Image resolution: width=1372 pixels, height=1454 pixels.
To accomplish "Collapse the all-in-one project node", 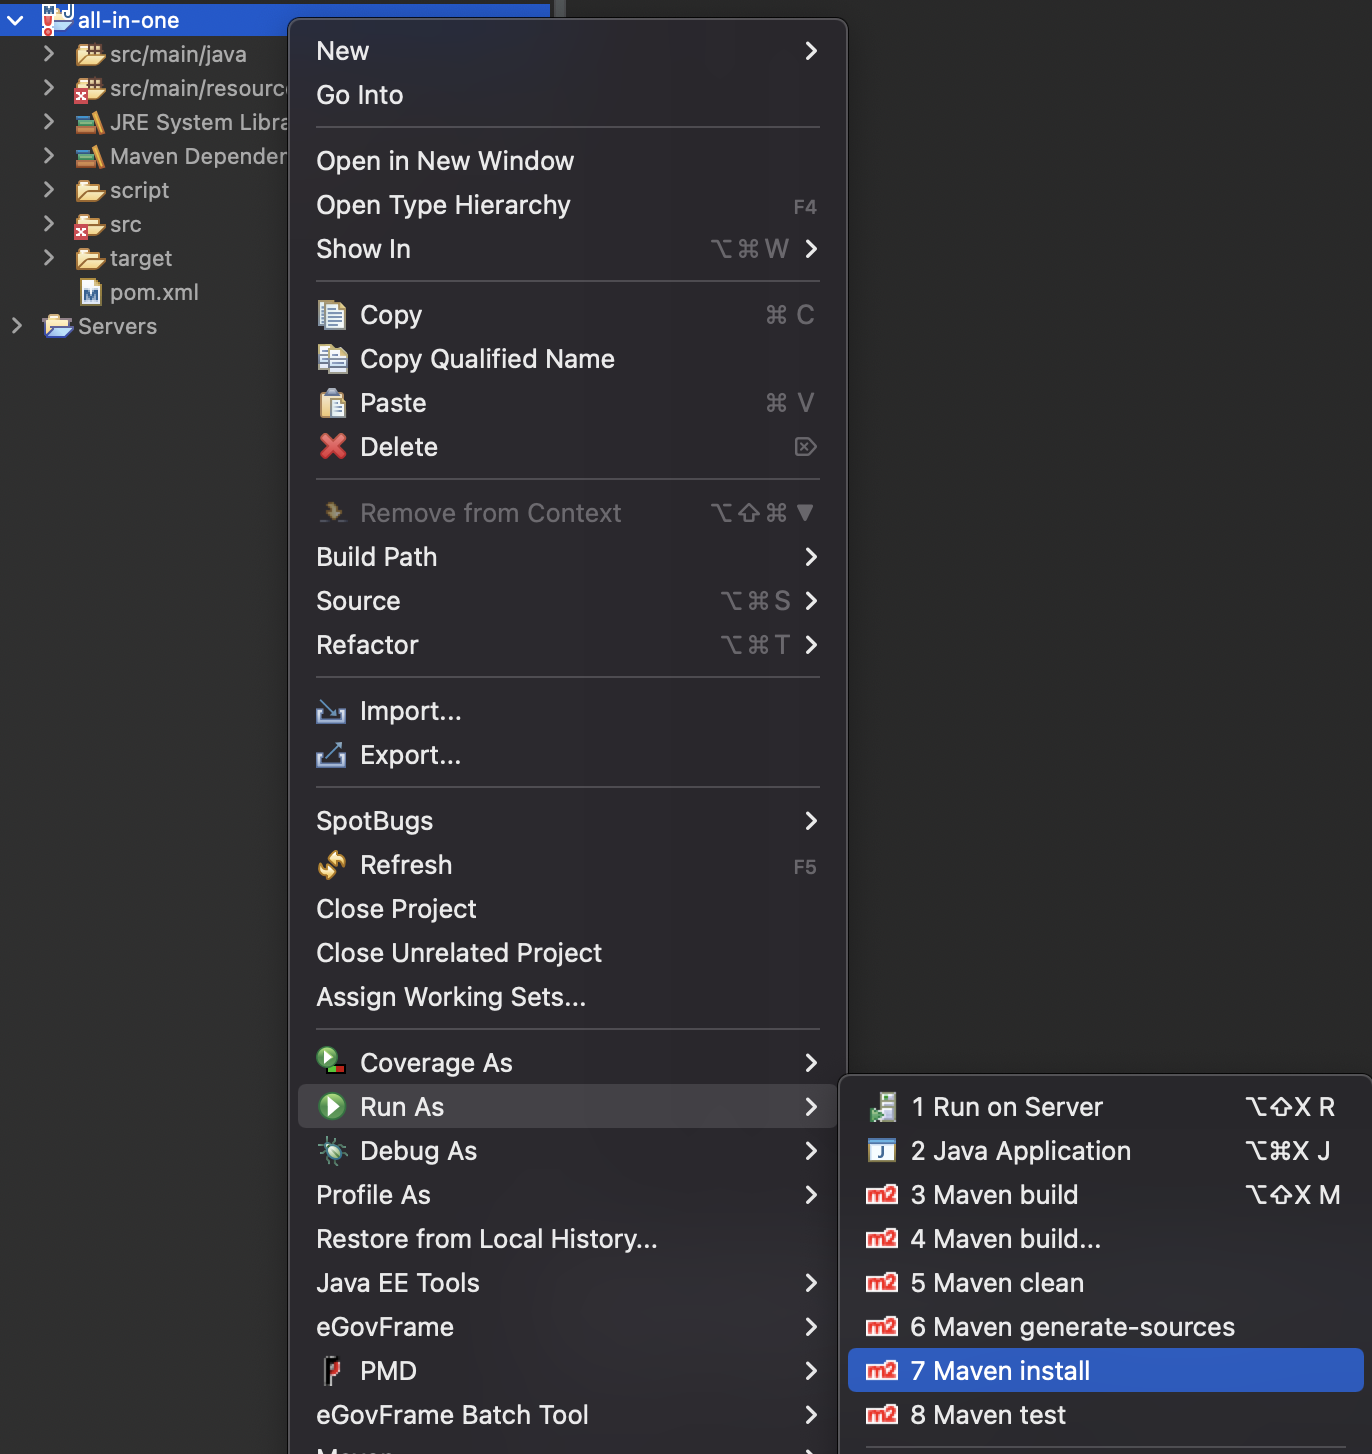I will tap(15, 20).
